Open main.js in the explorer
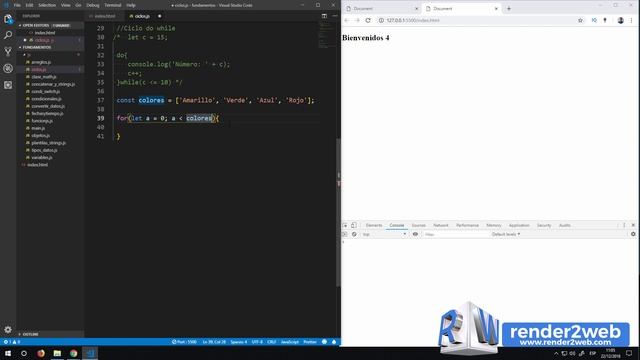Viewport: 640px width, 360px height. click(x=38, y=128)
